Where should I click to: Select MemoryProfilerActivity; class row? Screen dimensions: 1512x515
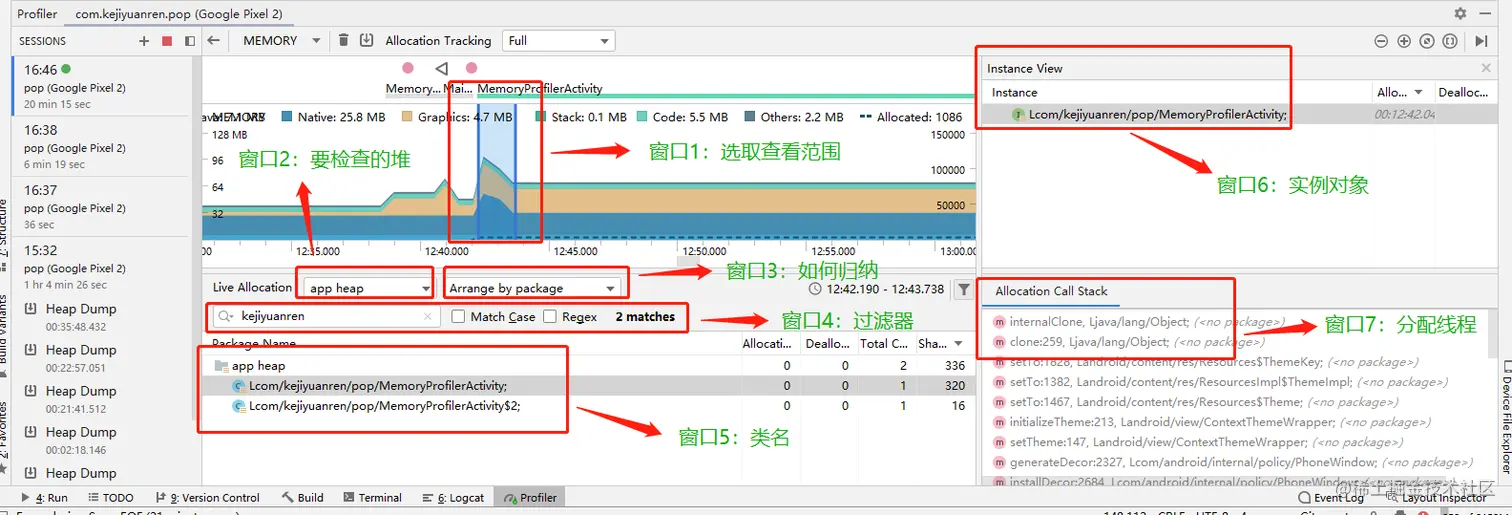(x=589, y=386)
